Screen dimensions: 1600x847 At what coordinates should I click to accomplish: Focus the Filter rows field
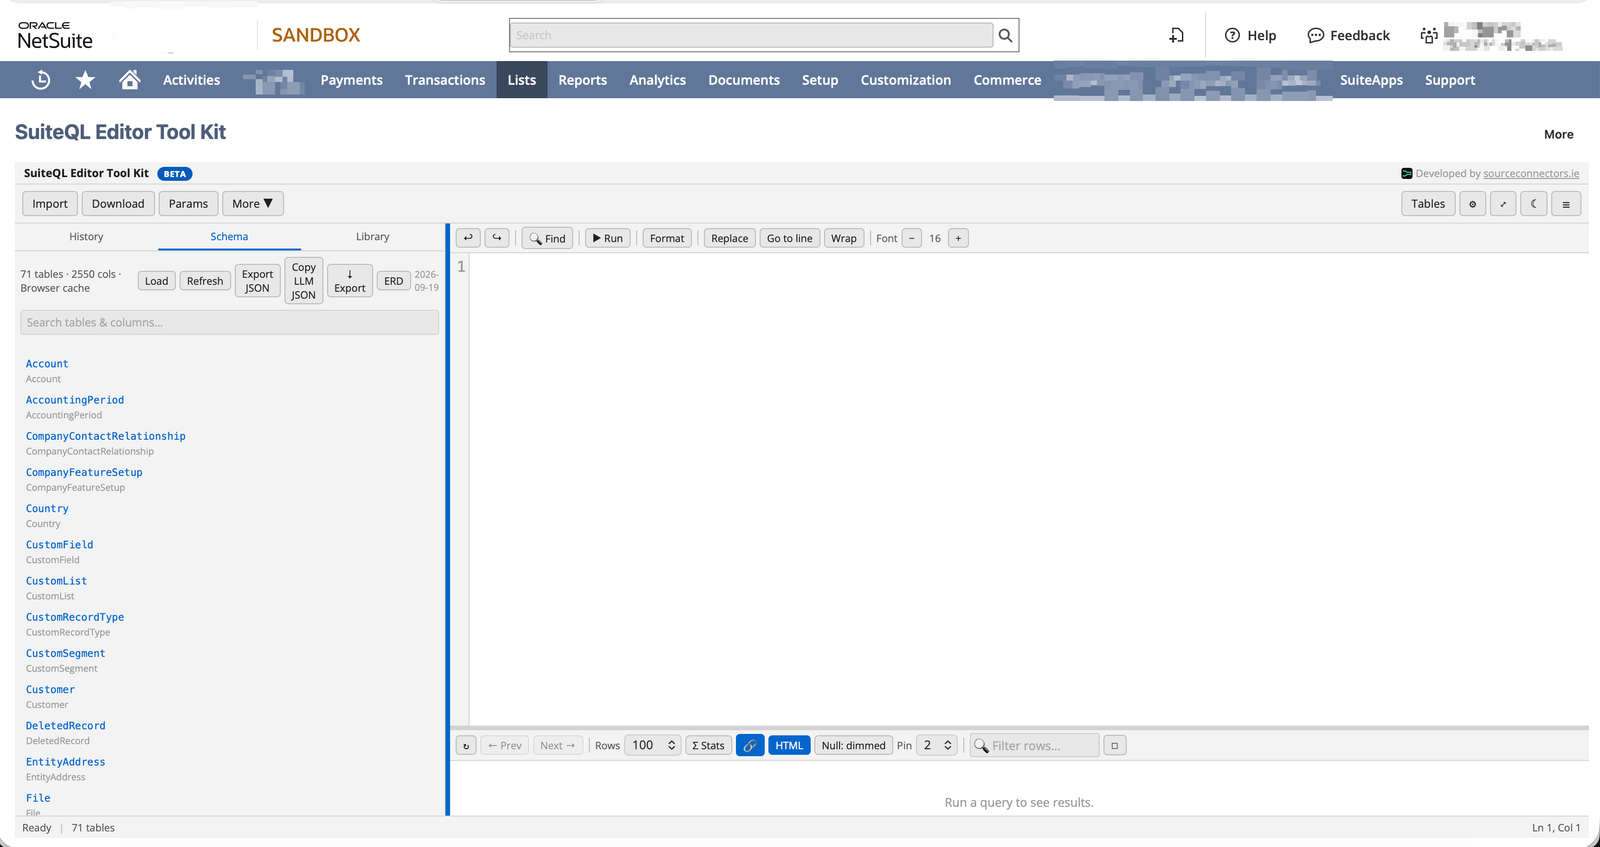click(1034, 746)
